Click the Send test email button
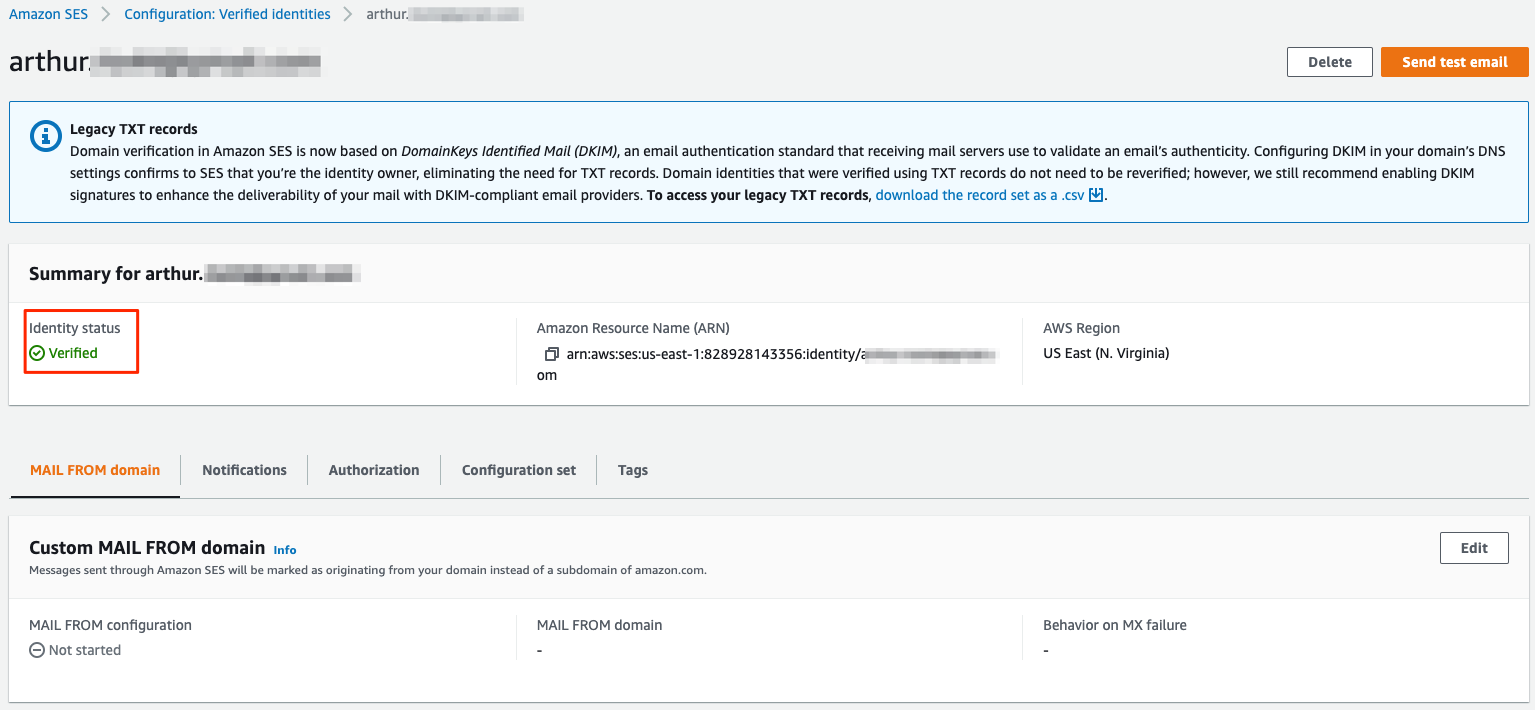The image size is (1535, 710). (x=1454, y=62)
